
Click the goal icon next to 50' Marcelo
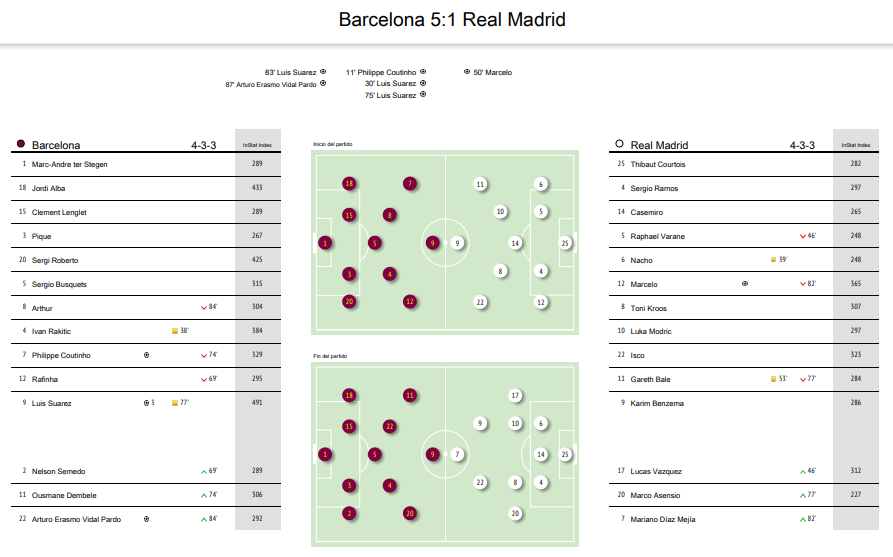click(466, 72)
